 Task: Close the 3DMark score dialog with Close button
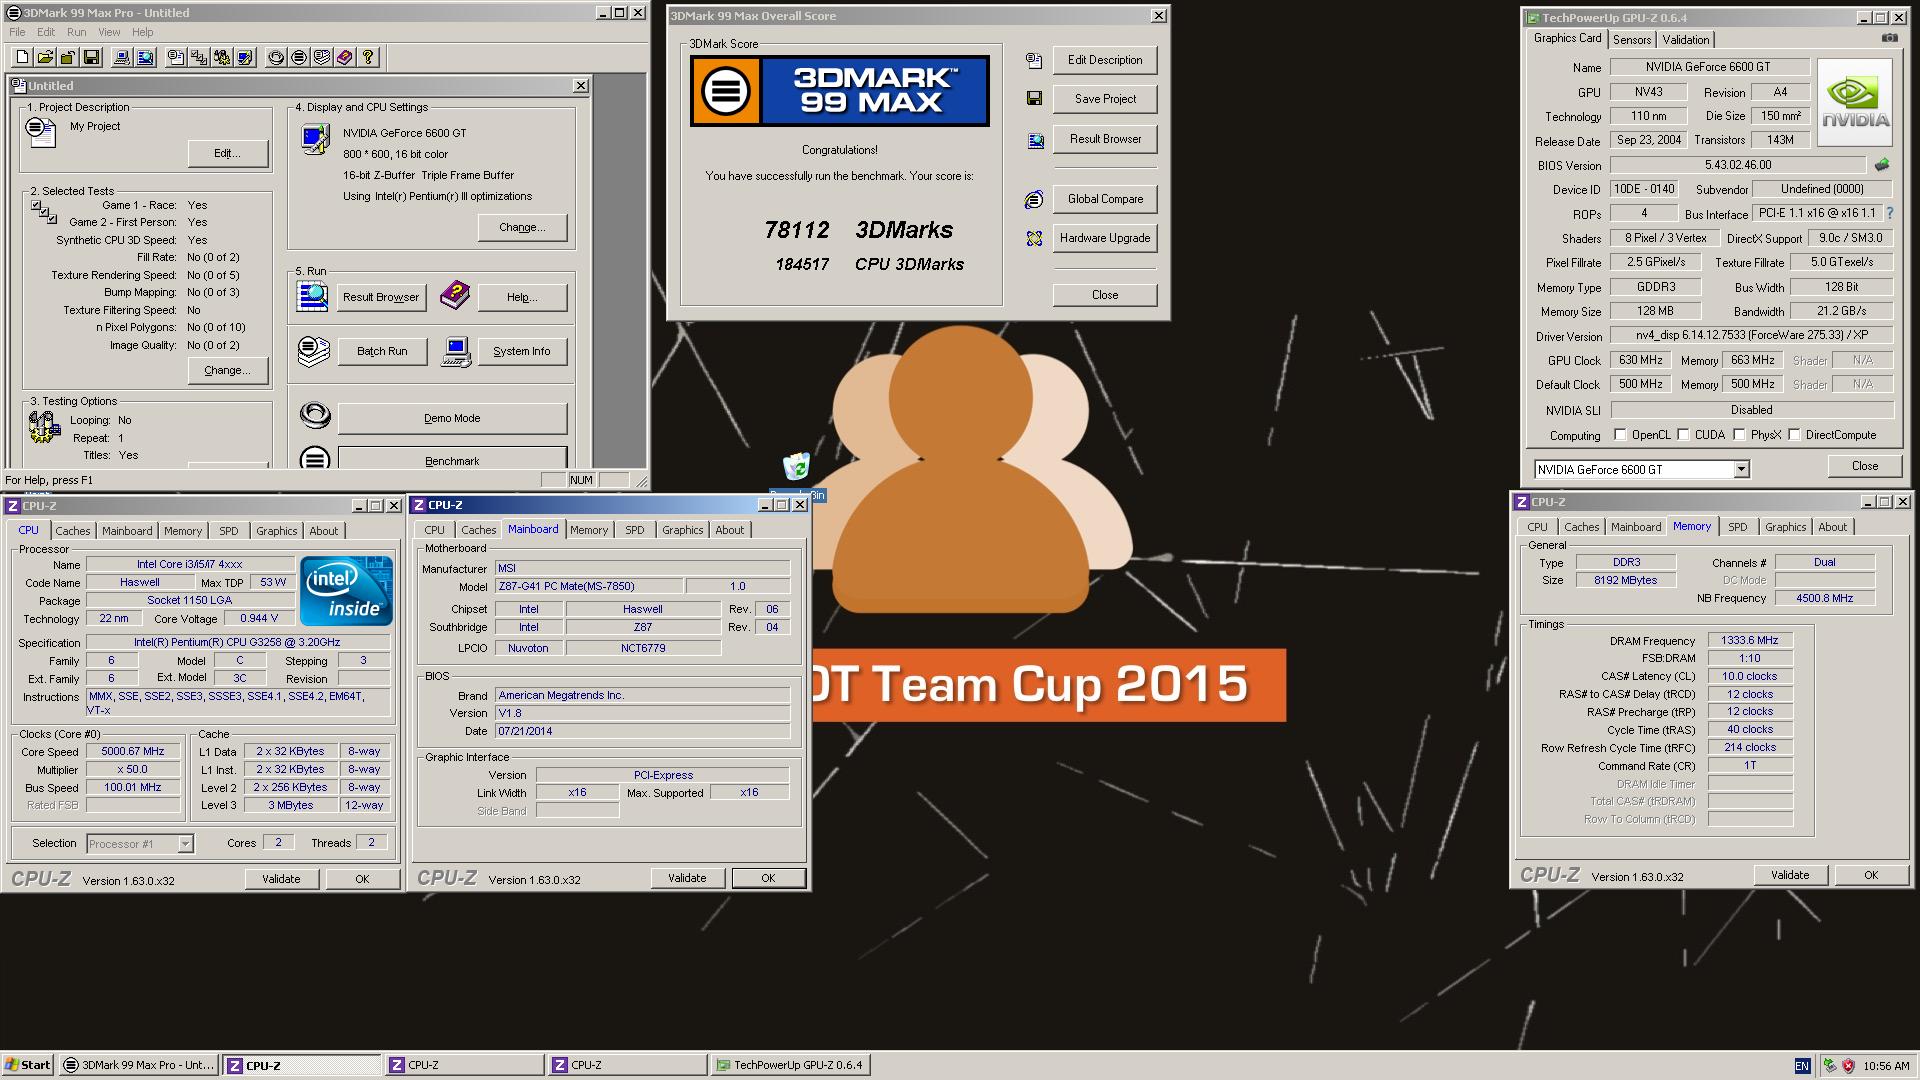pyautogui.click(x=1105, y=295)
